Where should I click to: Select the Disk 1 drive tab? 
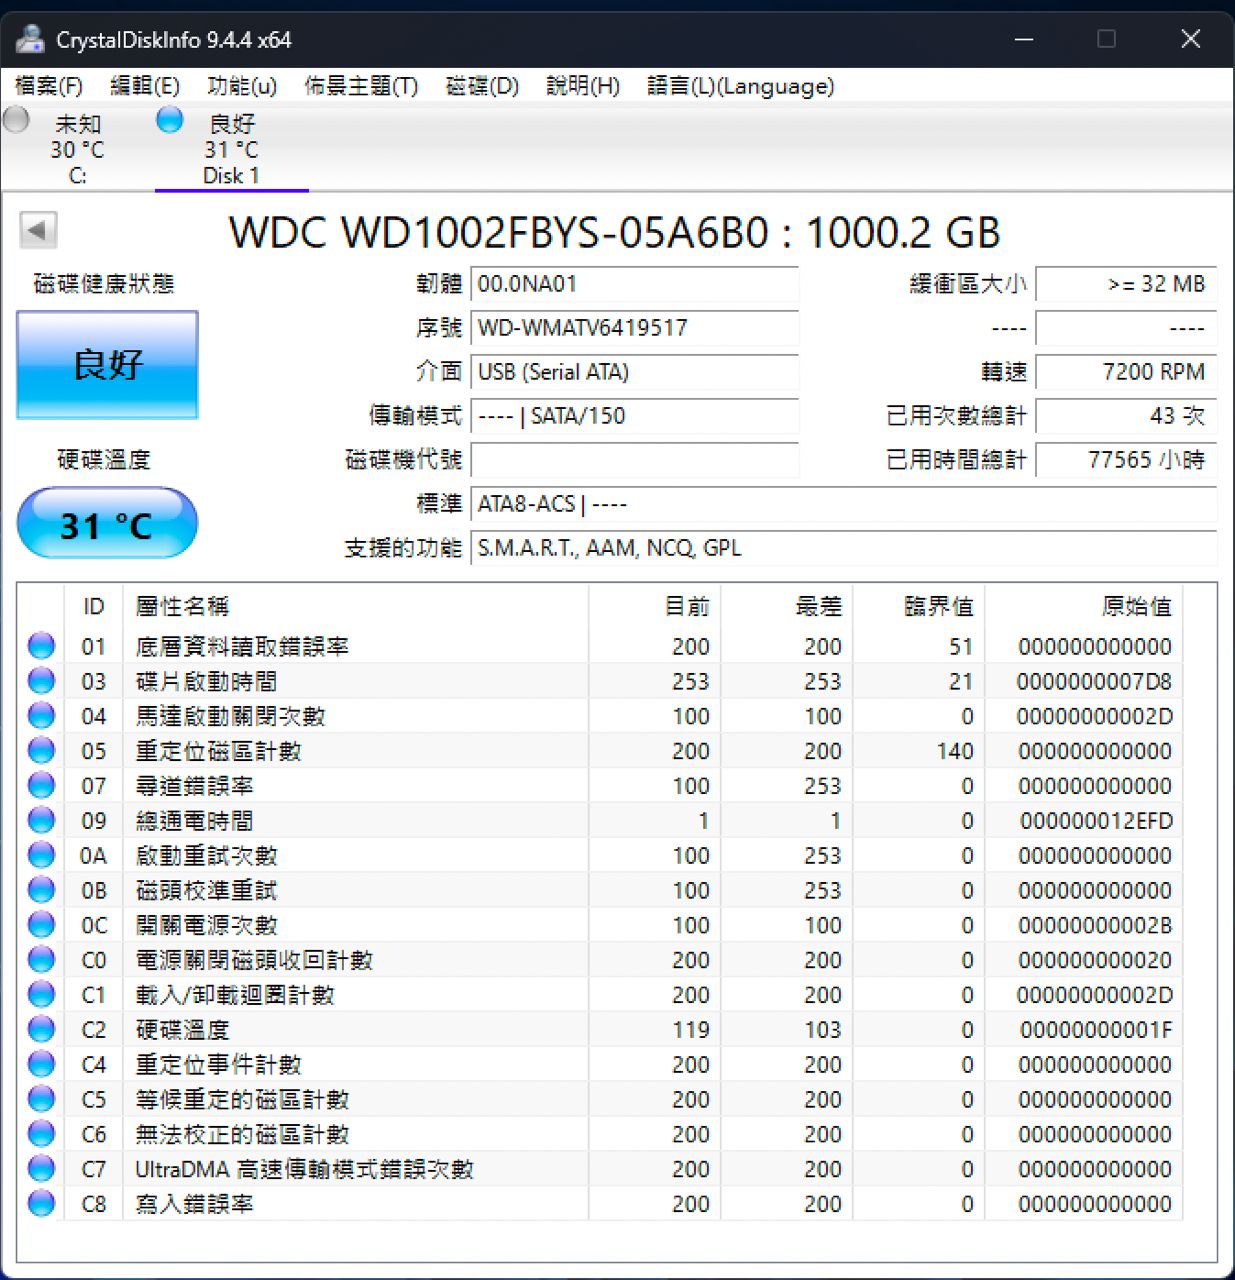tap(232, 149)
